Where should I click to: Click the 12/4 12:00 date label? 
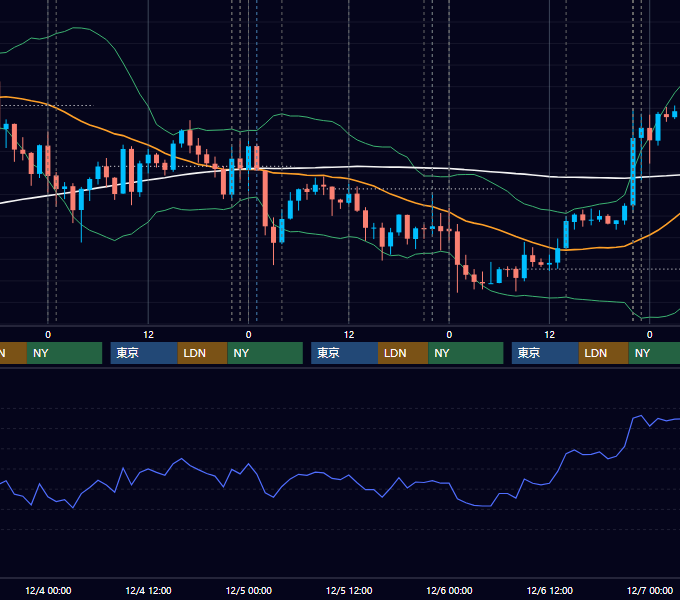point(148,590)
